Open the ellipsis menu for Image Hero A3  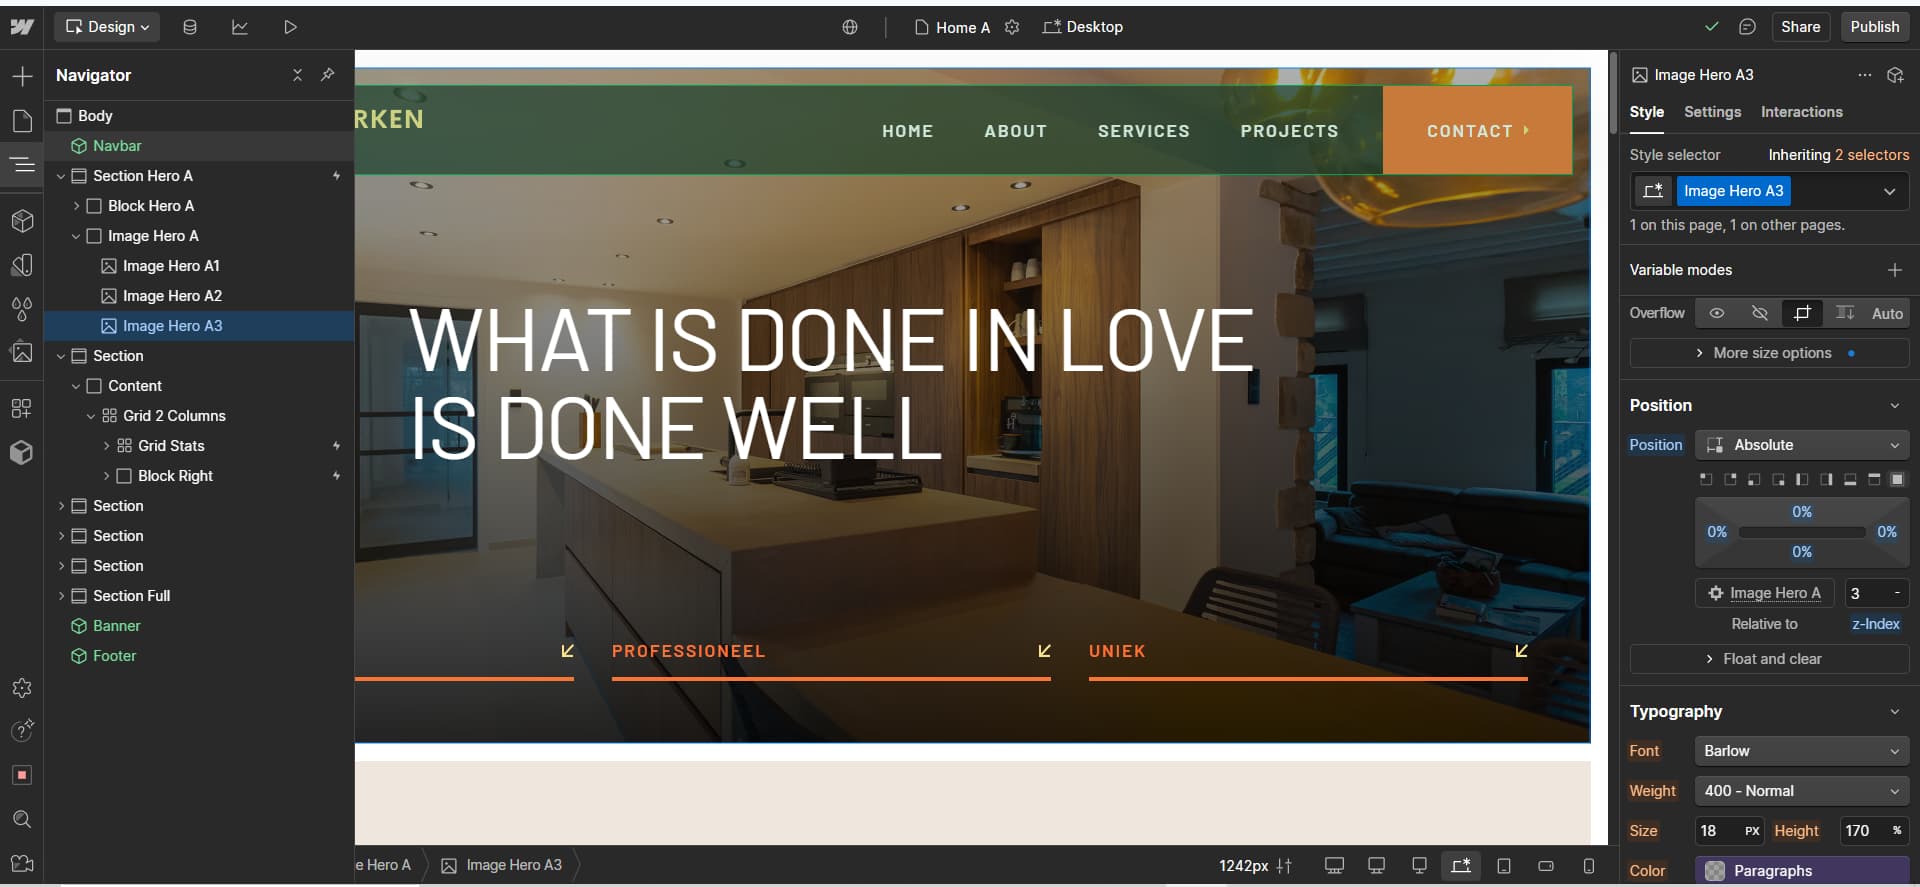pyautogui.click(x=1864, y=75)
